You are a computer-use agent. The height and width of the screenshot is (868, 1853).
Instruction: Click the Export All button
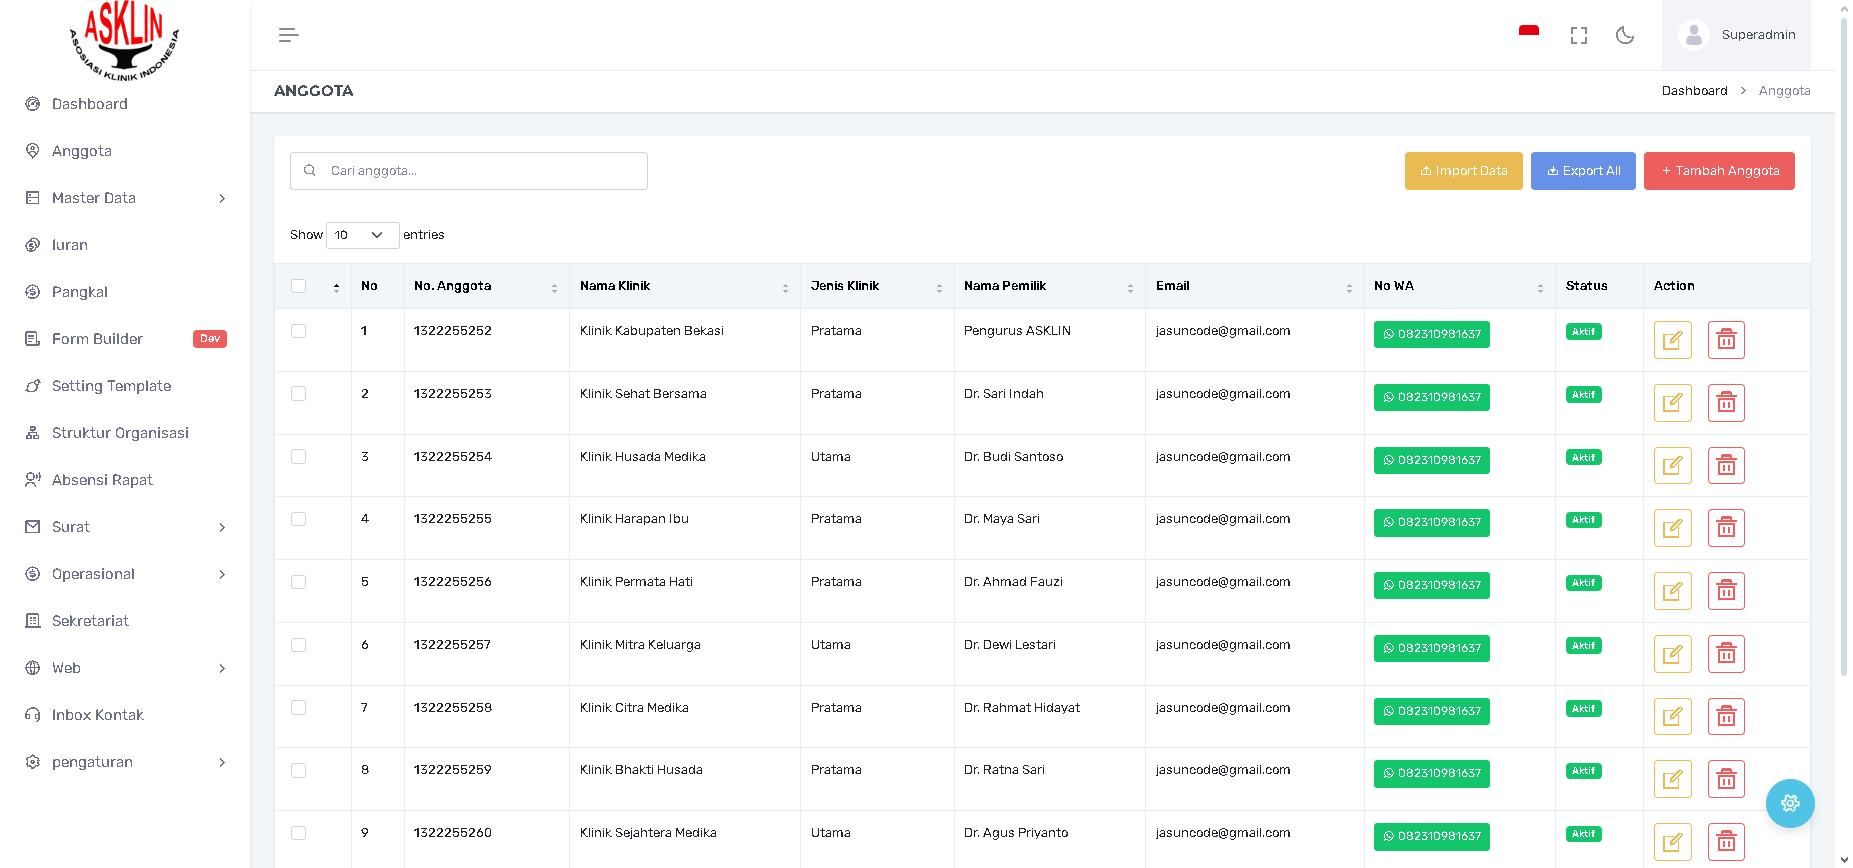click(x=1582, y=171)
